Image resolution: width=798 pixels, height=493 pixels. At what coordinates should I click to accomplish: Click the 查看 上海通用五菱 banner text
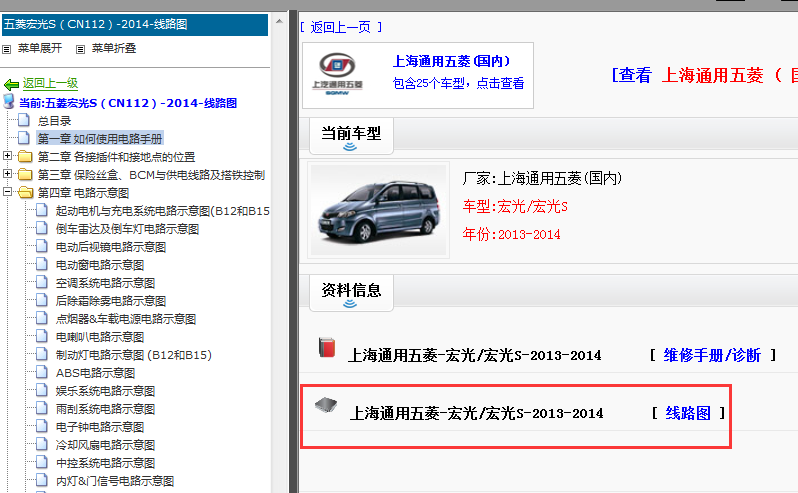click(704, 75)
